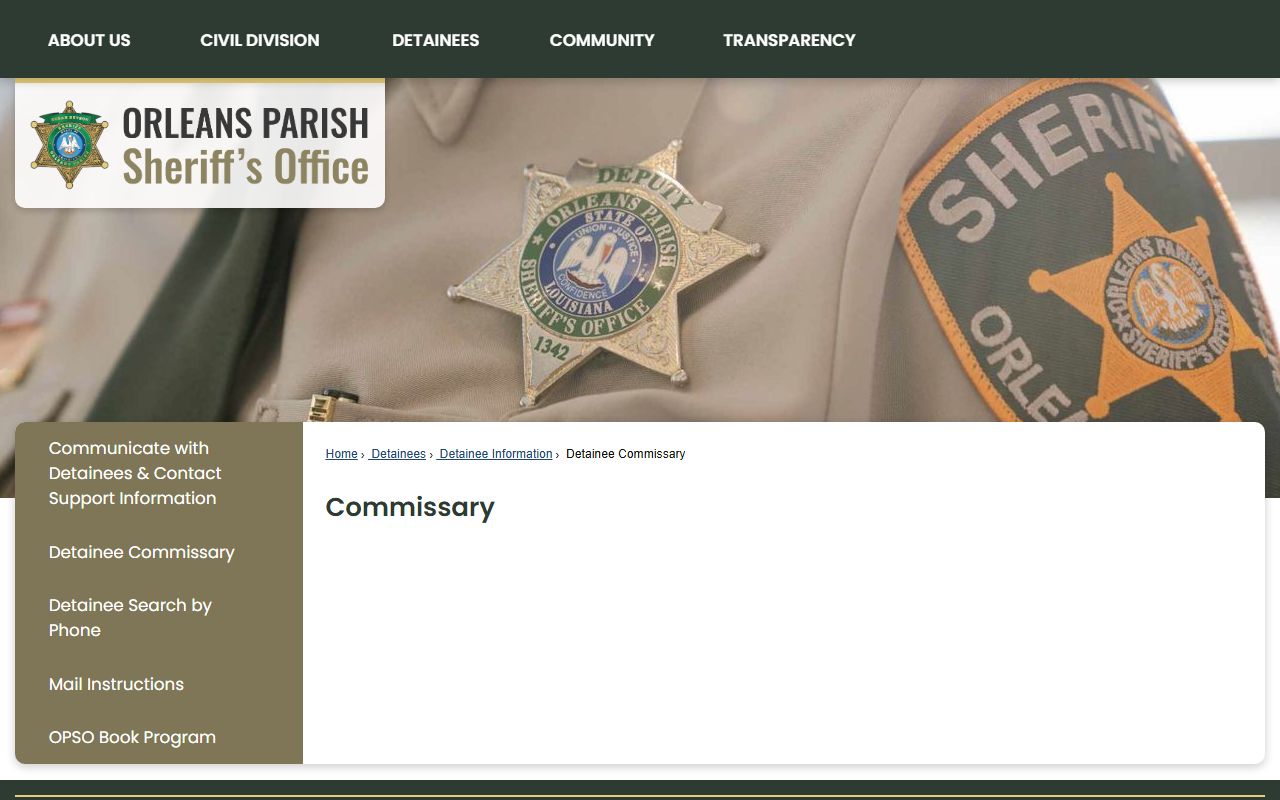Go to Detainees breadcrumb link
The width and height of the screenshot is (1280, 800).
pyautogui.click(x=397, y=454)
